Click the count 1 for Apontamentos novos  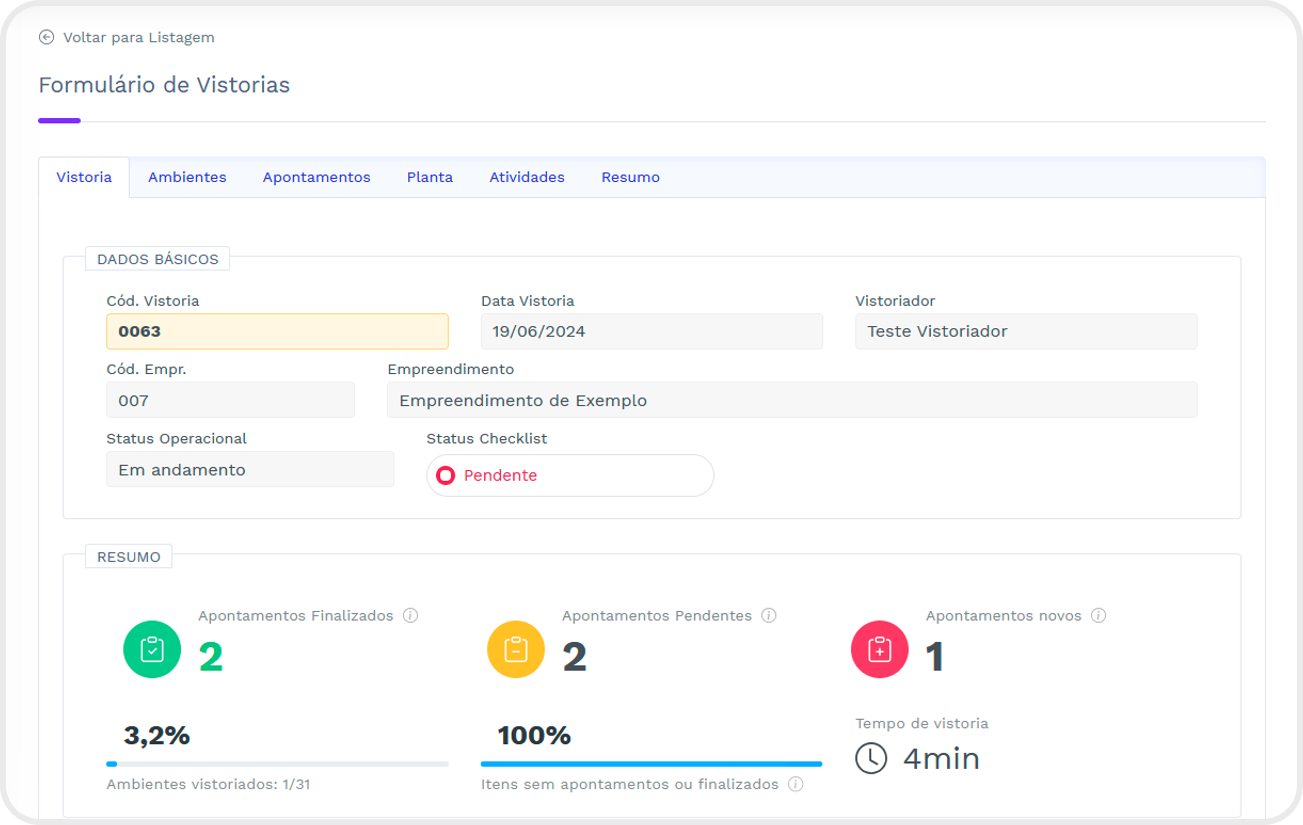pos(935,657)
